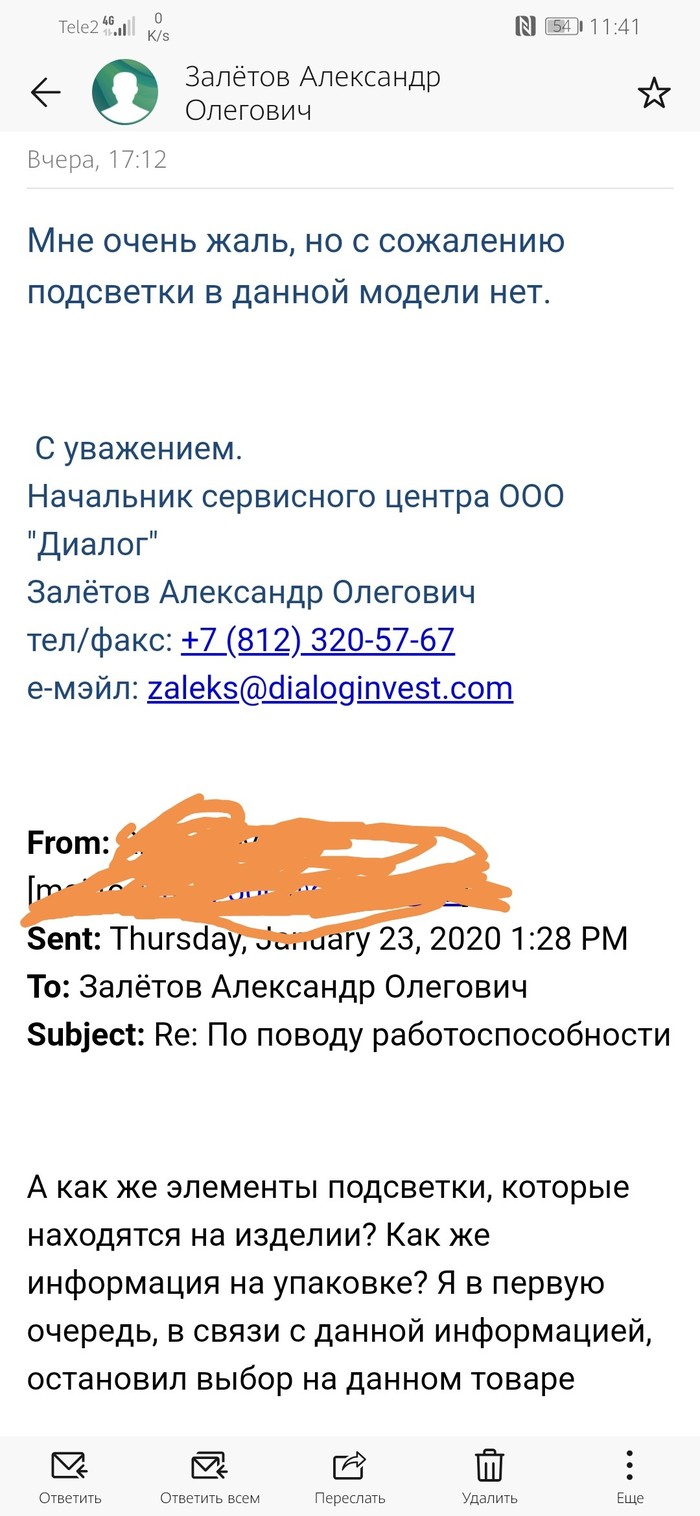This screenshot has height=1516, width=700.
Task: Star this email as favorite
Action: pyautogui.click(x=654, y=93)
